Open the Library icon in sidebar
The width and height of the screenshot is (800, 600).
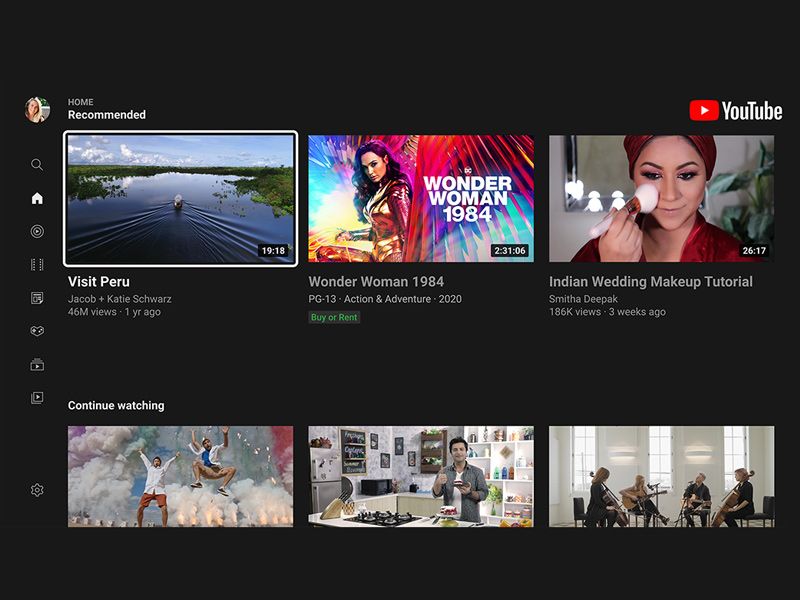coord(37,397)
